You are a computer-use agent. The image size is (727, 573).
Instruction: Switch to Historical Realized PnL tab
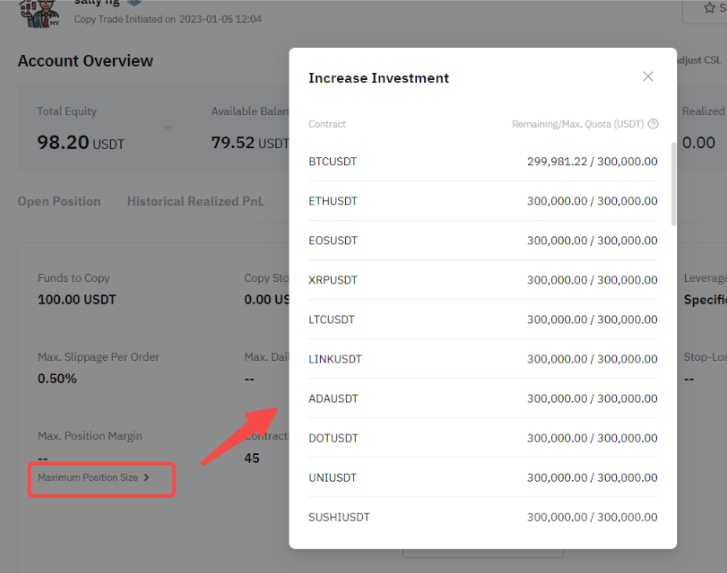[195, 201]
